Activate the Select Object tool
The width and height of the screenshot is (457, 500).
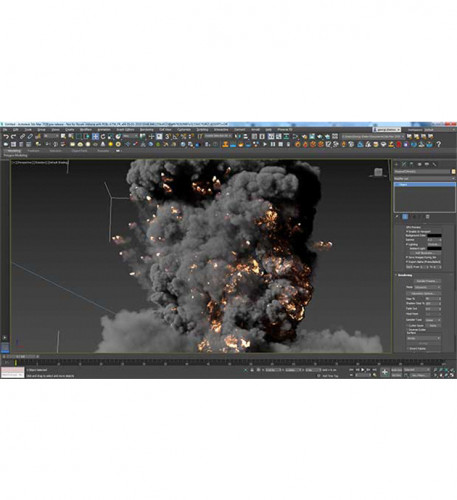63,136
